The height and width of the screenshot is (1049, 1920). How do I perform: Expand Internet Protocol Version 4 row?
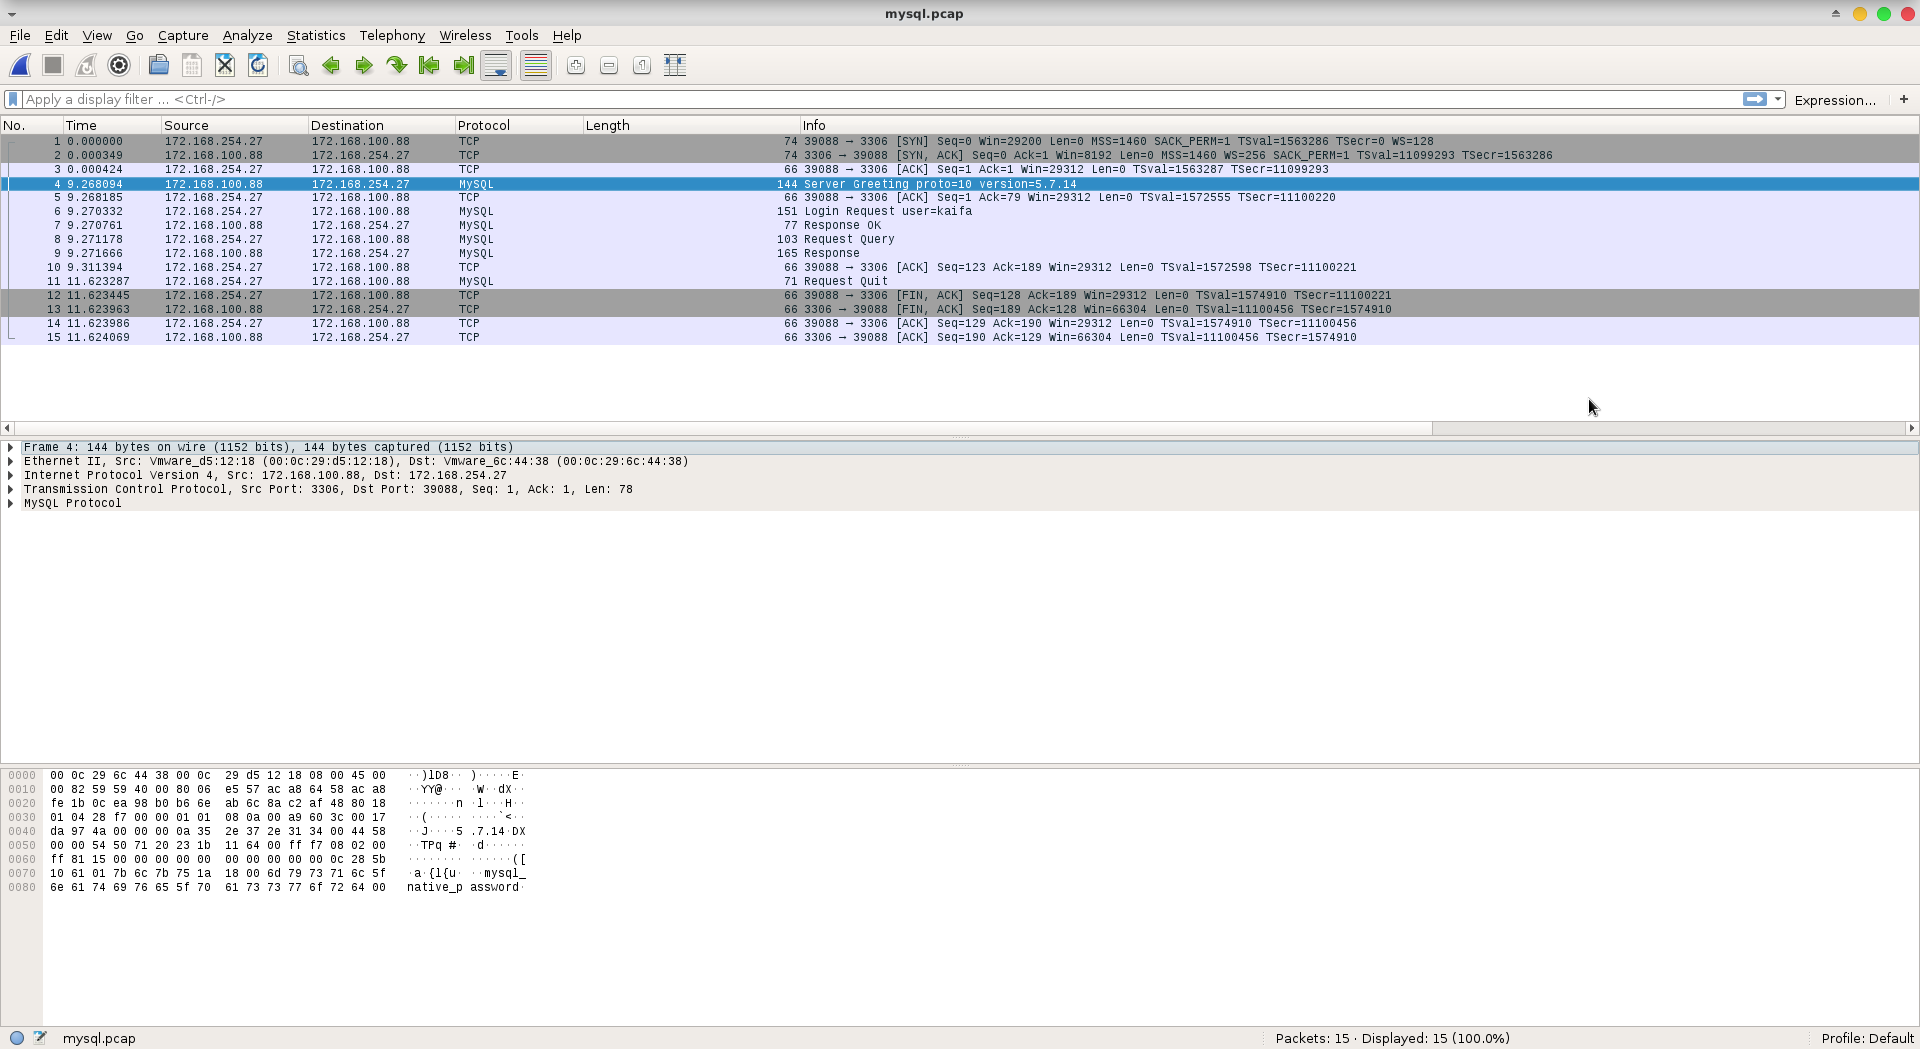(x=11, y=476)
